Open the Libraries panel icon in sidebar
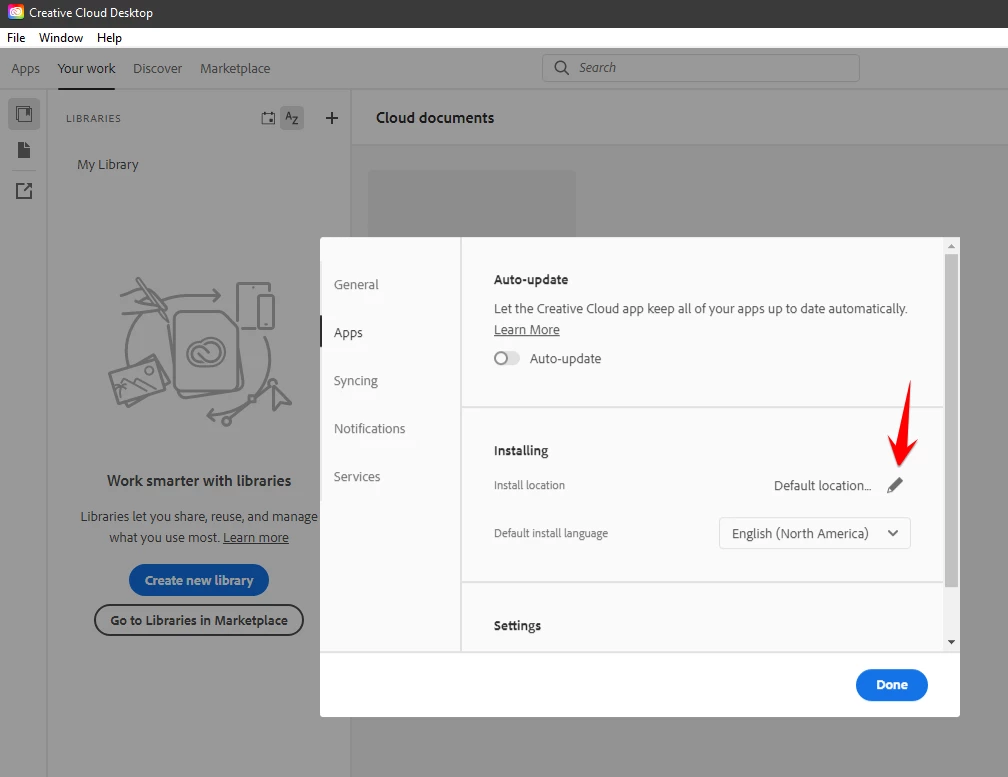The height and width of the screenshot is (777, 1008). click(x=24, y=114)
